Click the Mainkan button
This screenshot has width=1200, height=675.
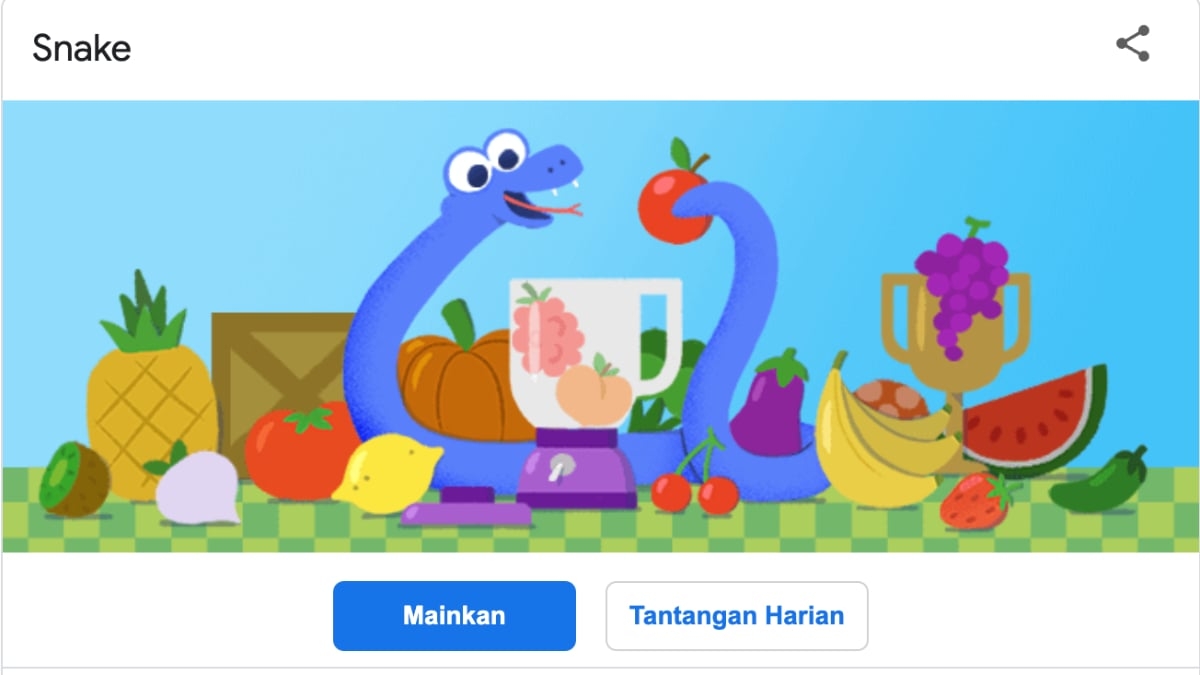[454, 616]
